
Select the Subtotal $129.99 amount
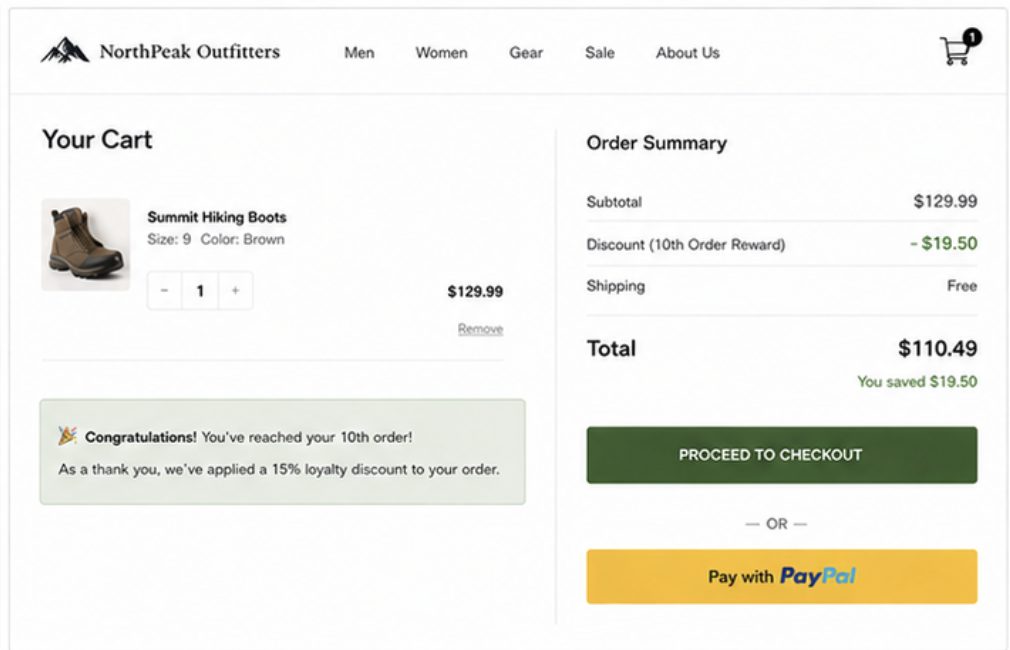(x=945, y=201)
